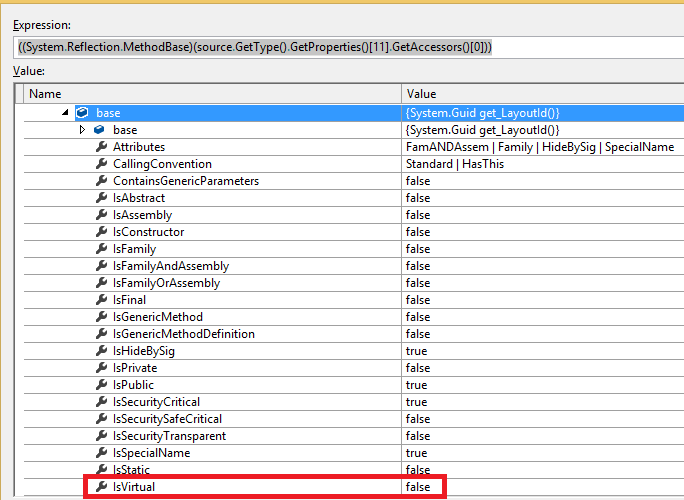The height and width of the screenshot is (500, 684).
Task: Click the wrench icon beside IsGenericMethodDefinition
Action: pos(101,334)
